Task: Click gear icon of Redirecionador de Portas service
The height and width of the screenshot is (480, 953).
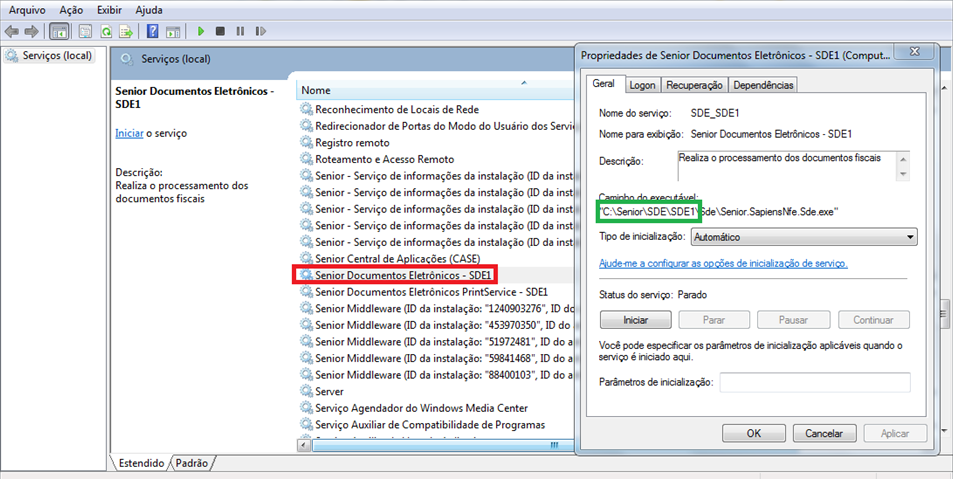Action: (306, 126)
